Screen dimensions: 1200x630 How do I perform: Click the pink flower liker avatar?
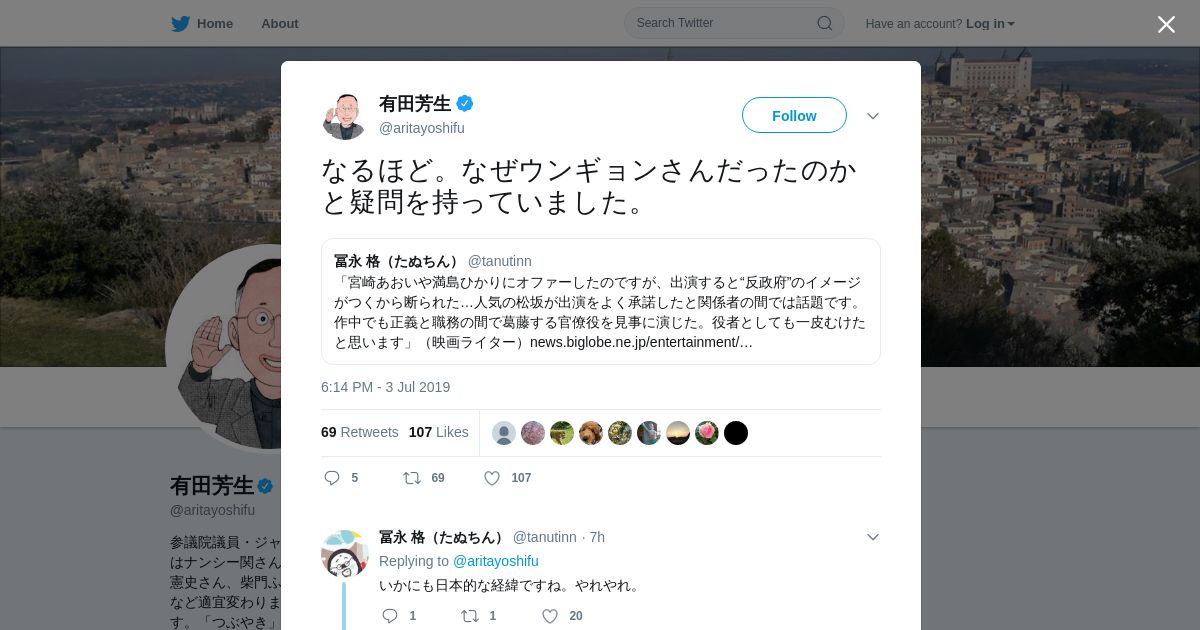point(707,433)
